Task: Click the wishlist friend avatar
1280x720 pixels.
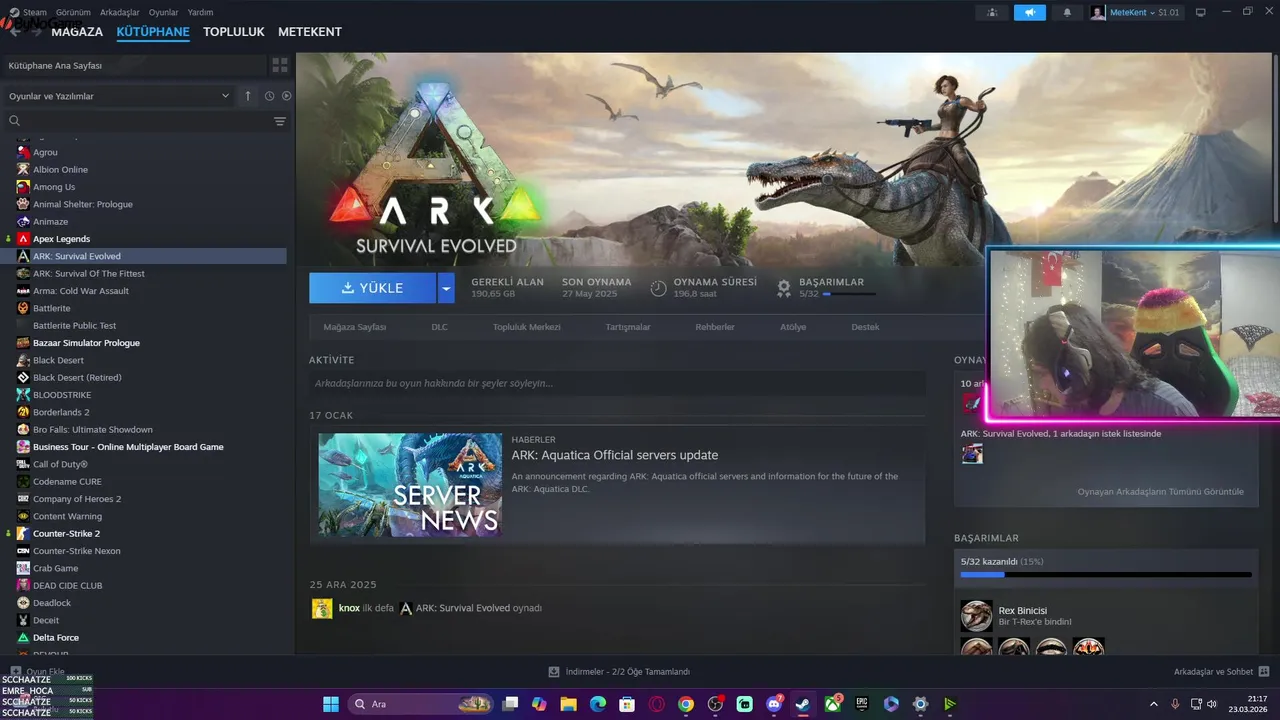Action: tap(972, 454)
